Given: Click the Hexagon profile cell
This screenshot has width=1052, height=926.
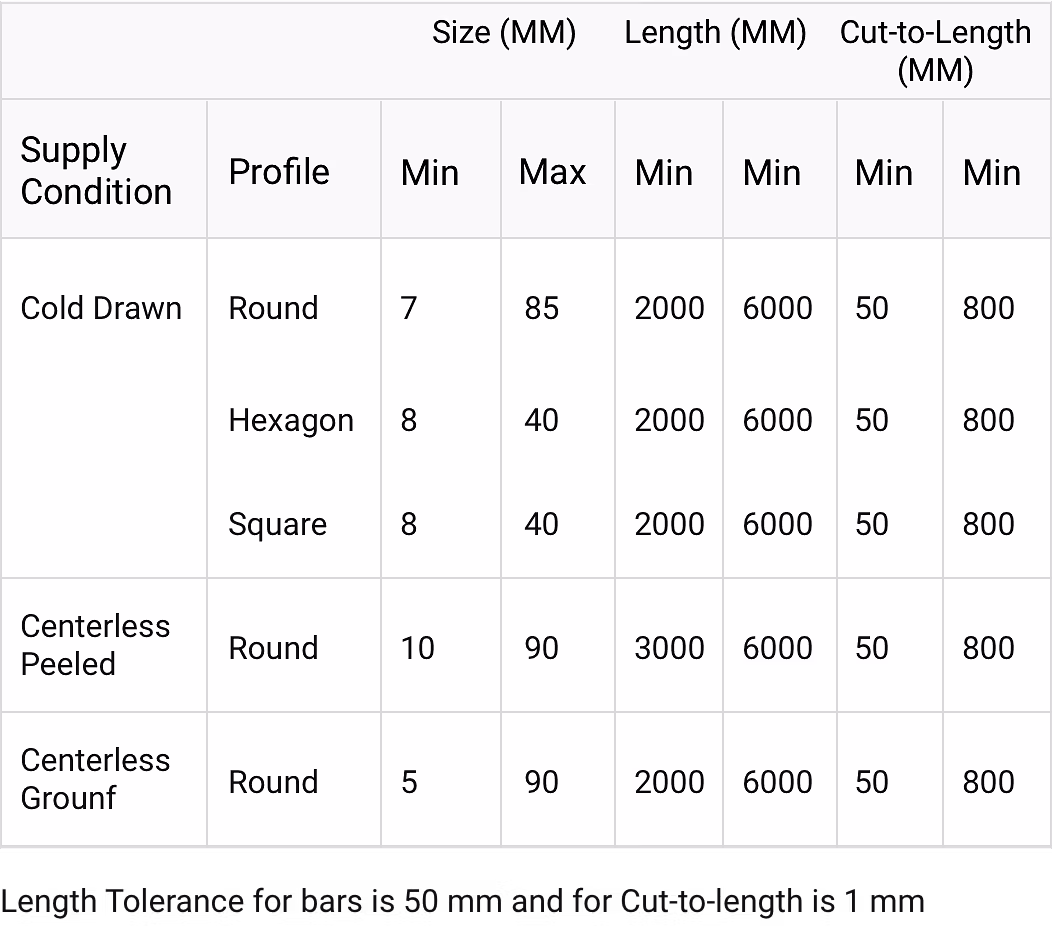Looking at the screenshot, I should click(291, 420).
